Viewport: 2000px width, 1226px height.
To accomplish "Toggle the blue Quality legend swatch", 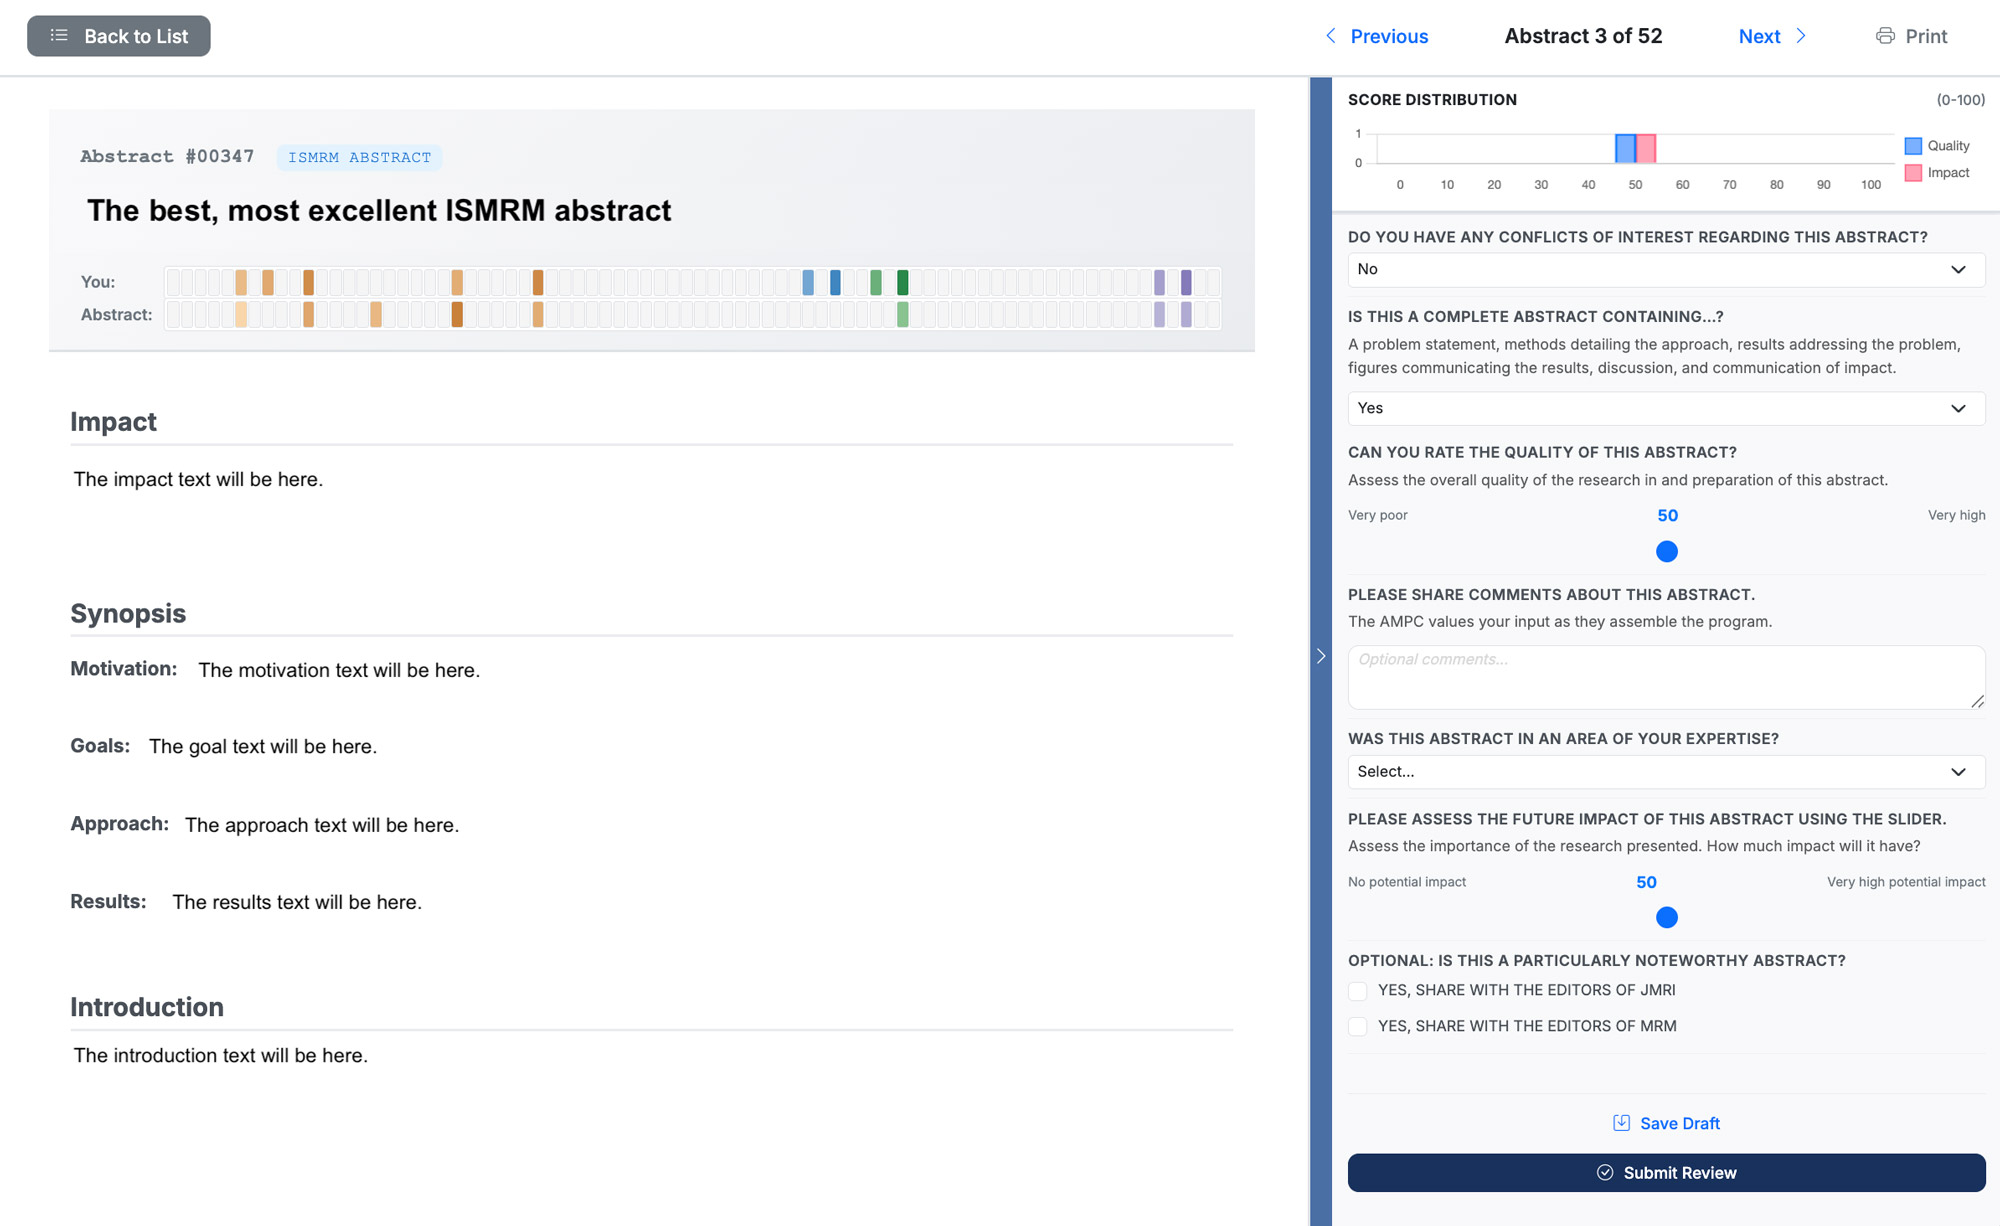I will tap(1913, 146).
